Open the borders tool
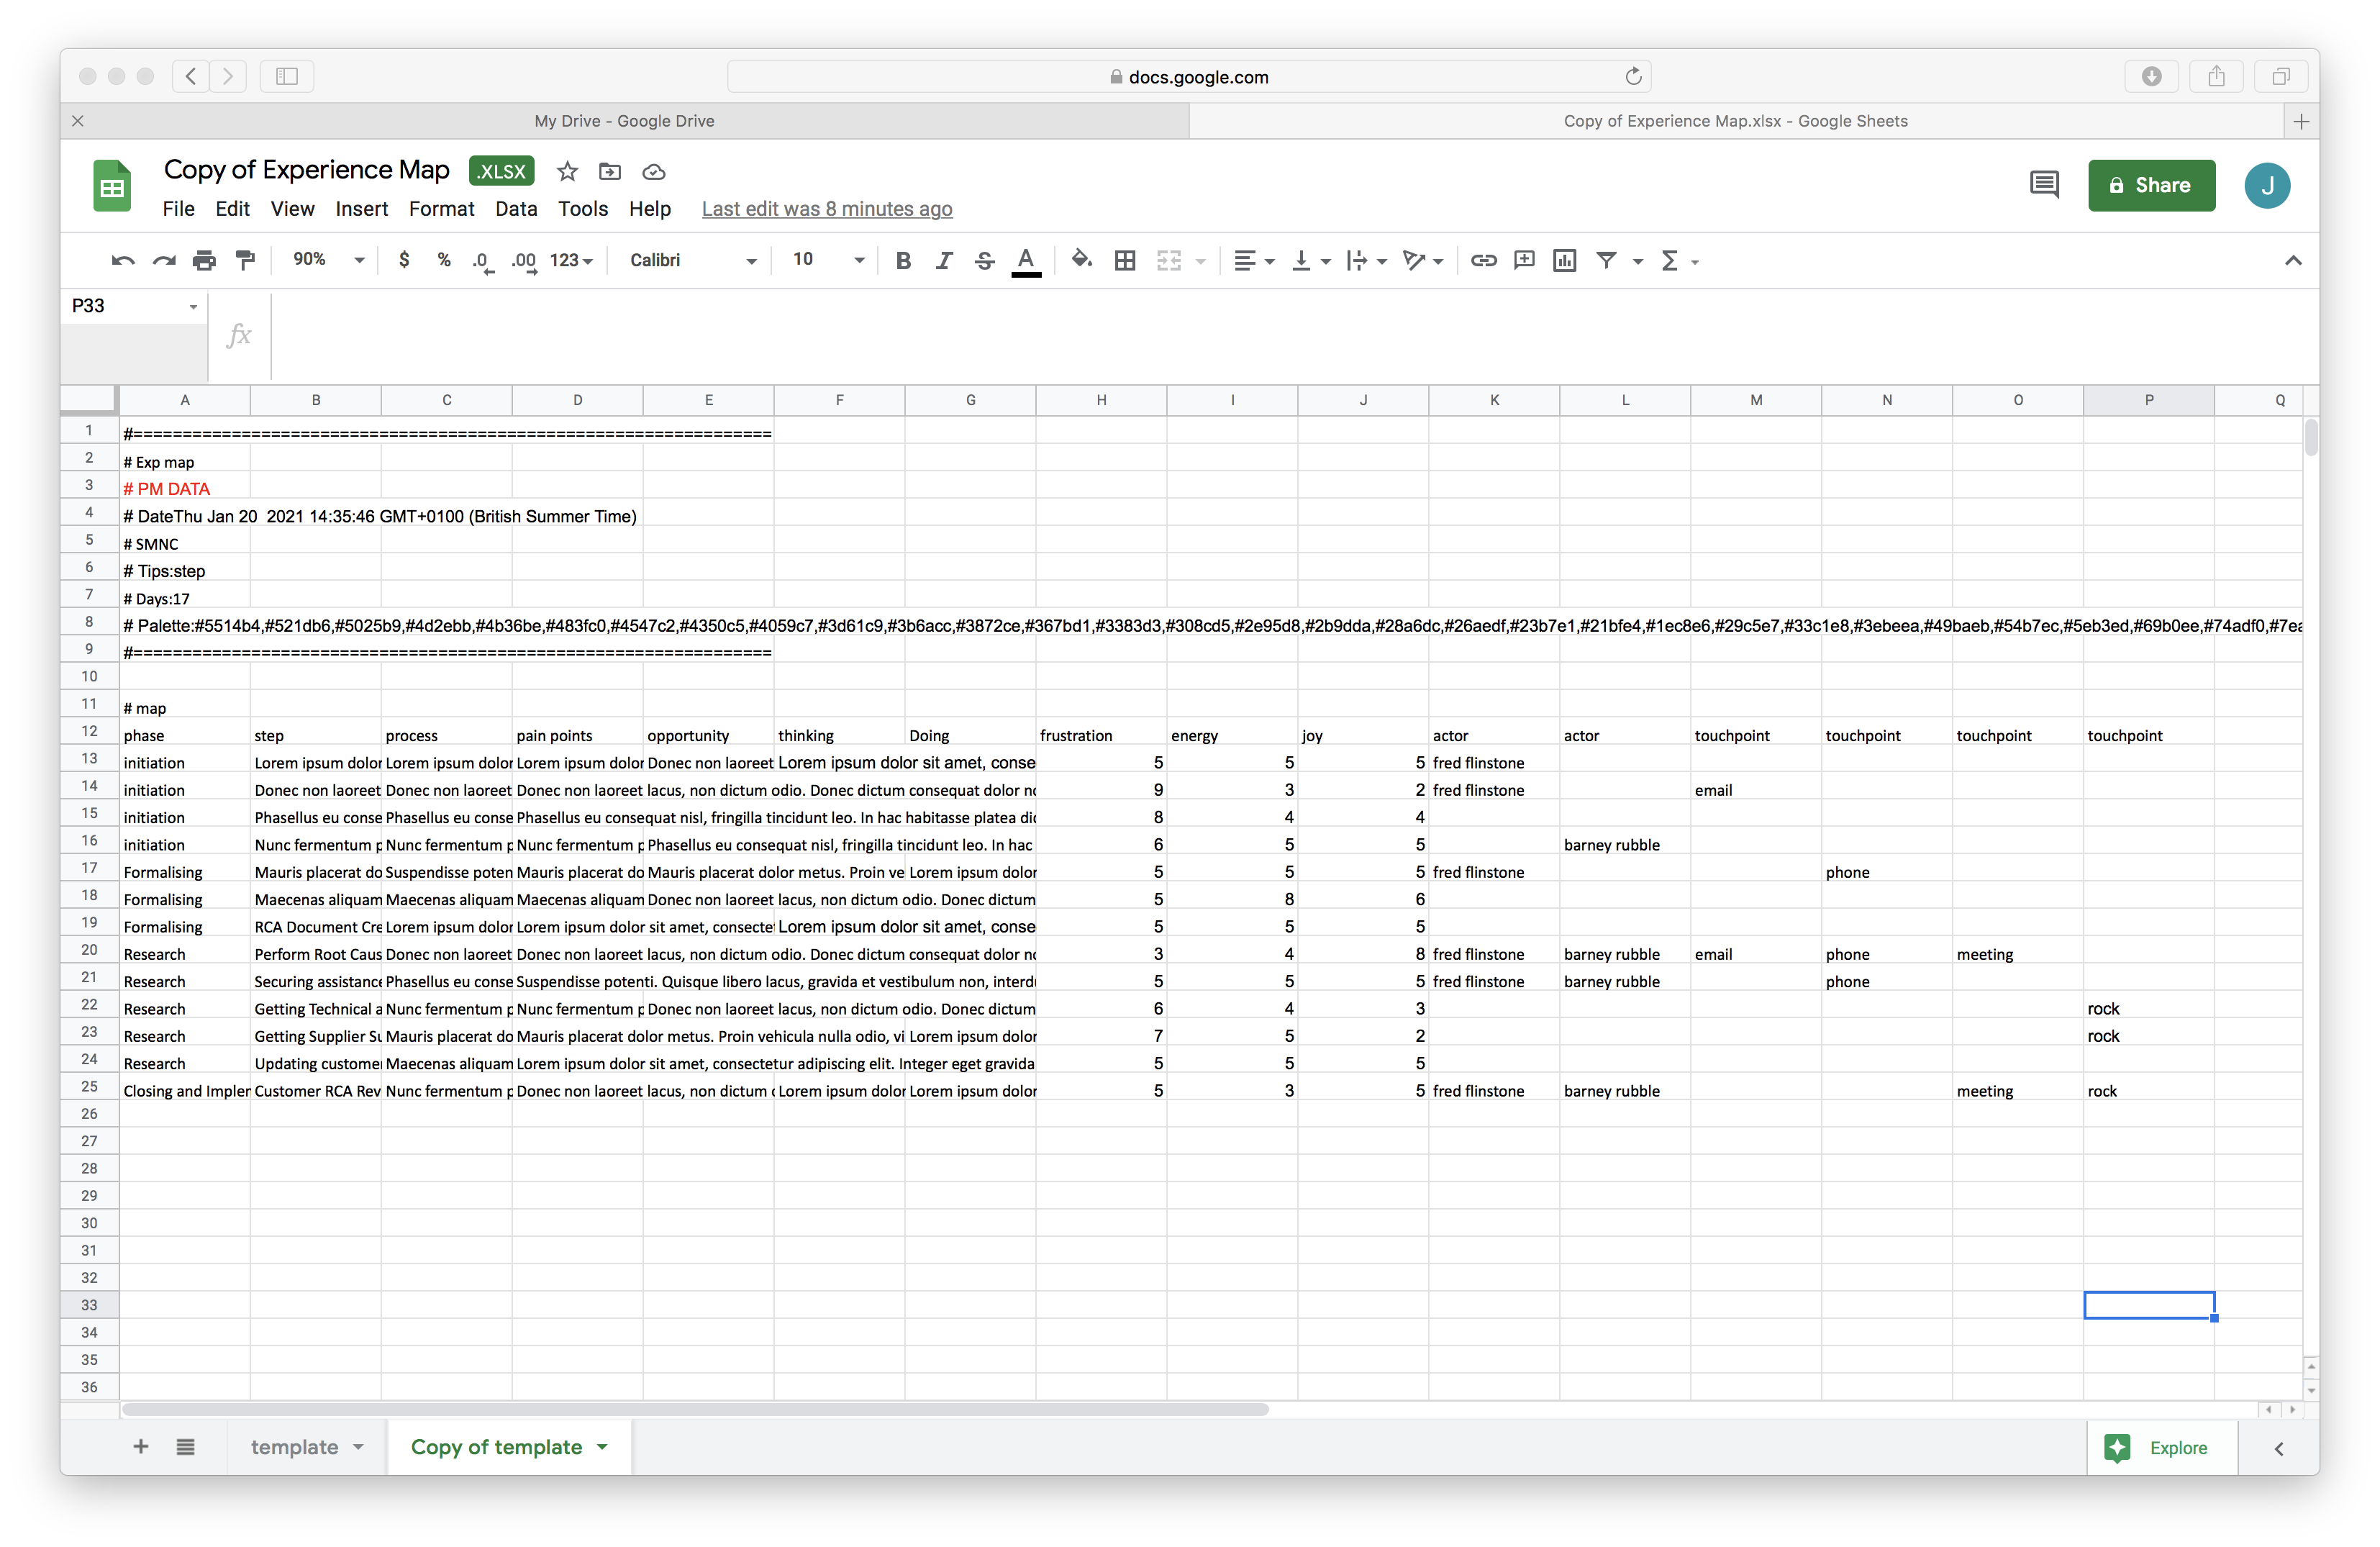2380x1547 pixels. click(x=1125, y=260)
